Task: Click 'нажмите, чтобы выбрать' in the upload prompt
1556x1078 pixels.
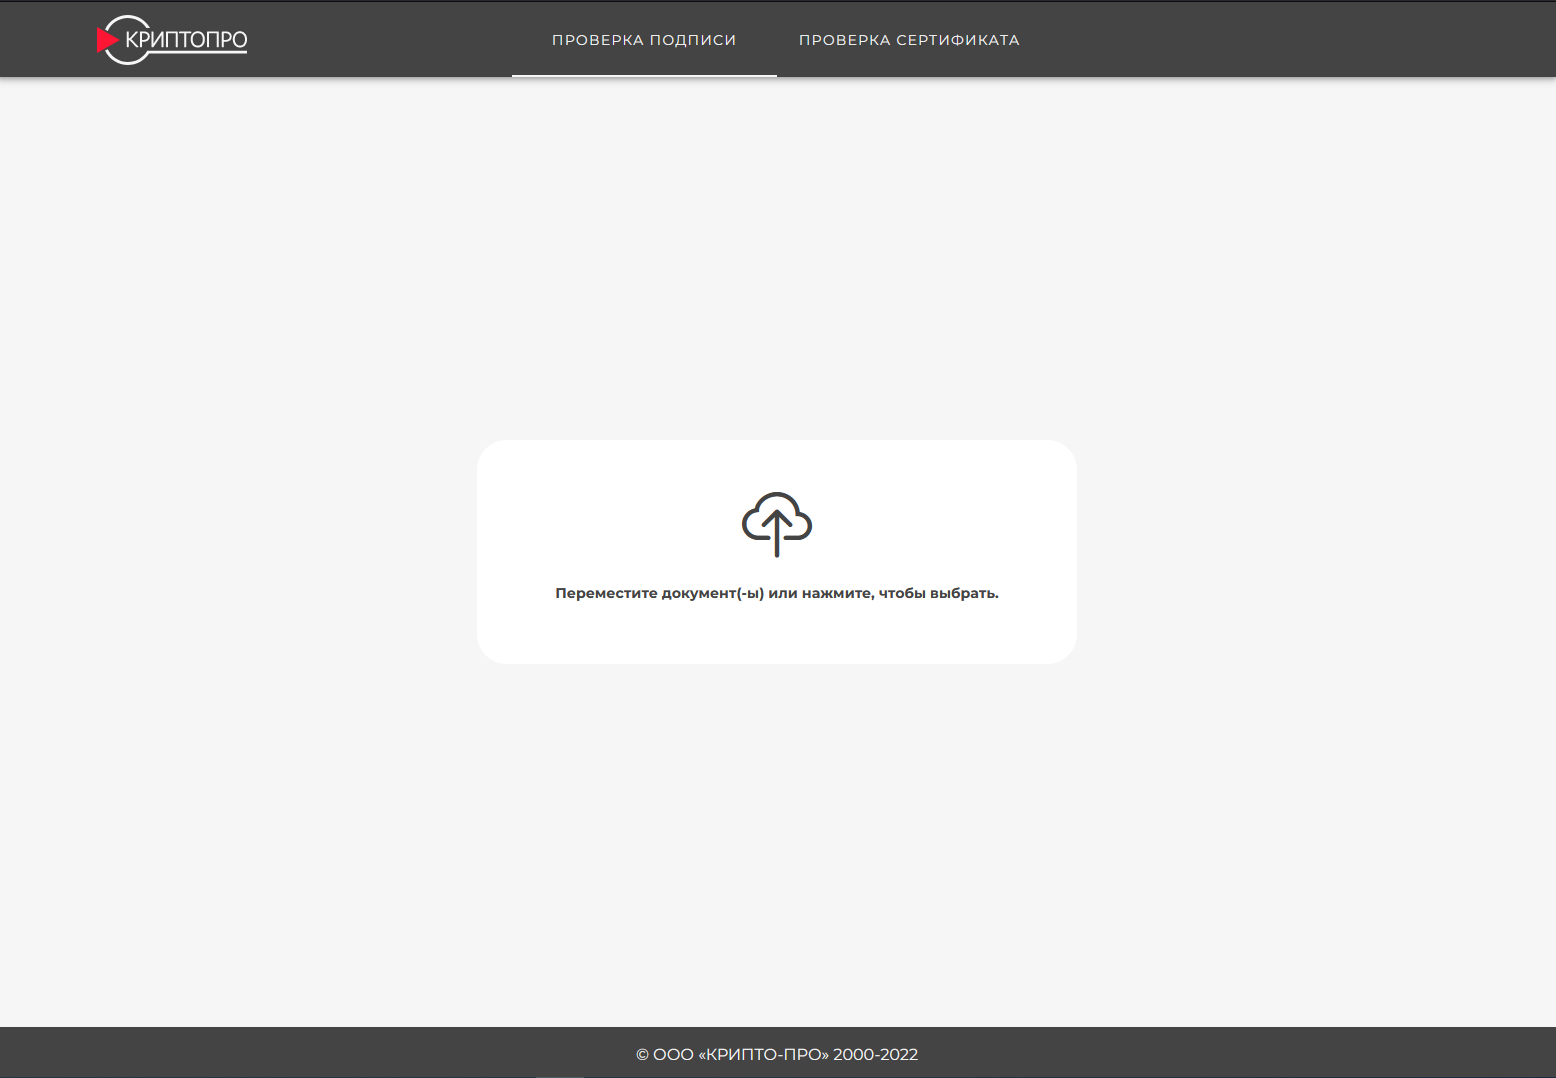Action: point(899,593)
